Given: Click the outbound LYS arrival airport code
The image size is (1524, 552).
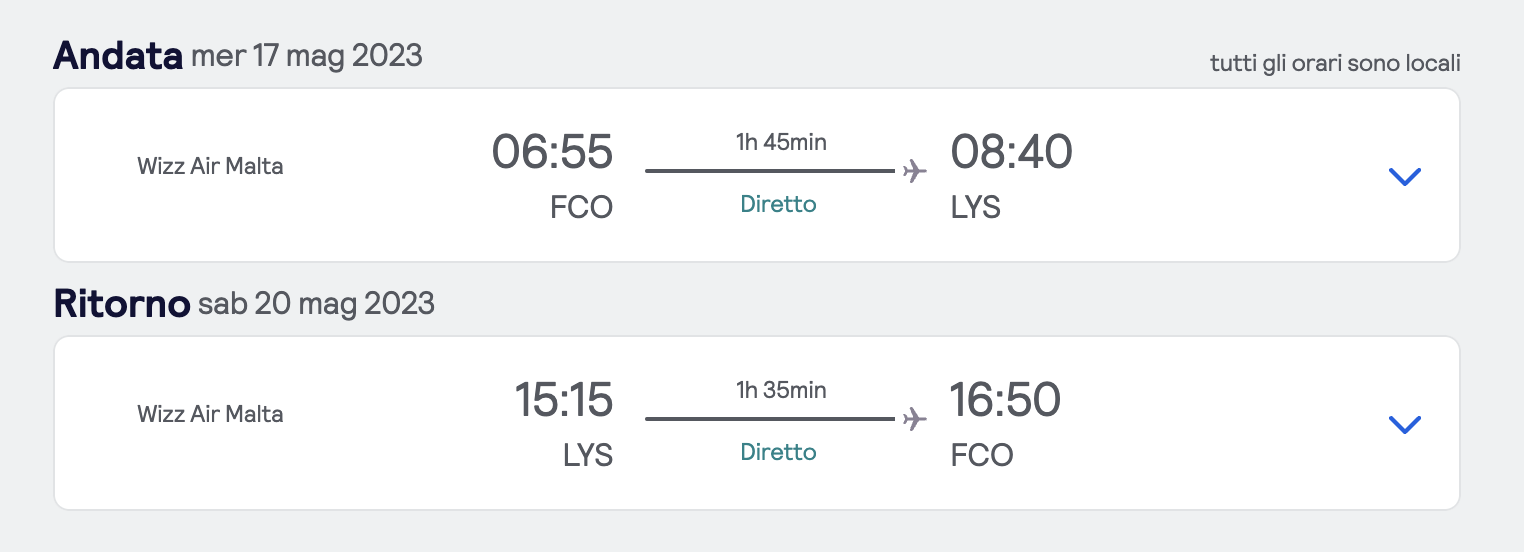Looking at the screenshot, I should 975,208.
